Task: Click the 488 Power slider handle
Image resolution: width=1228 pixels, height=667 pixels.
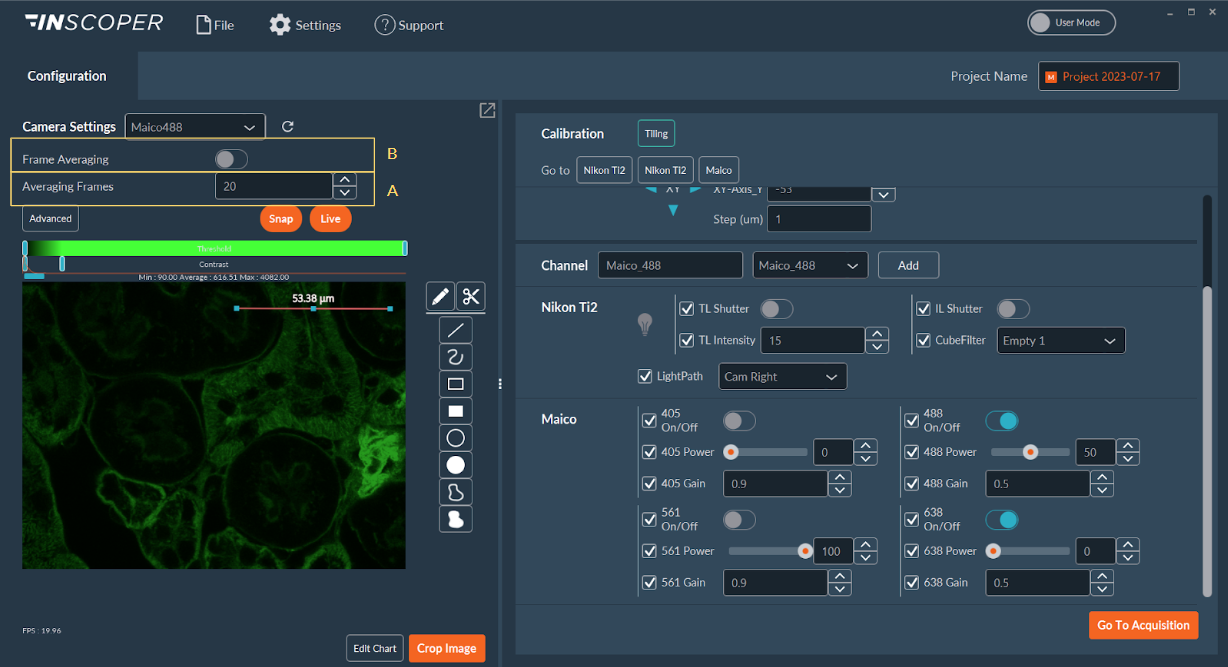Action: point(1030,452)
